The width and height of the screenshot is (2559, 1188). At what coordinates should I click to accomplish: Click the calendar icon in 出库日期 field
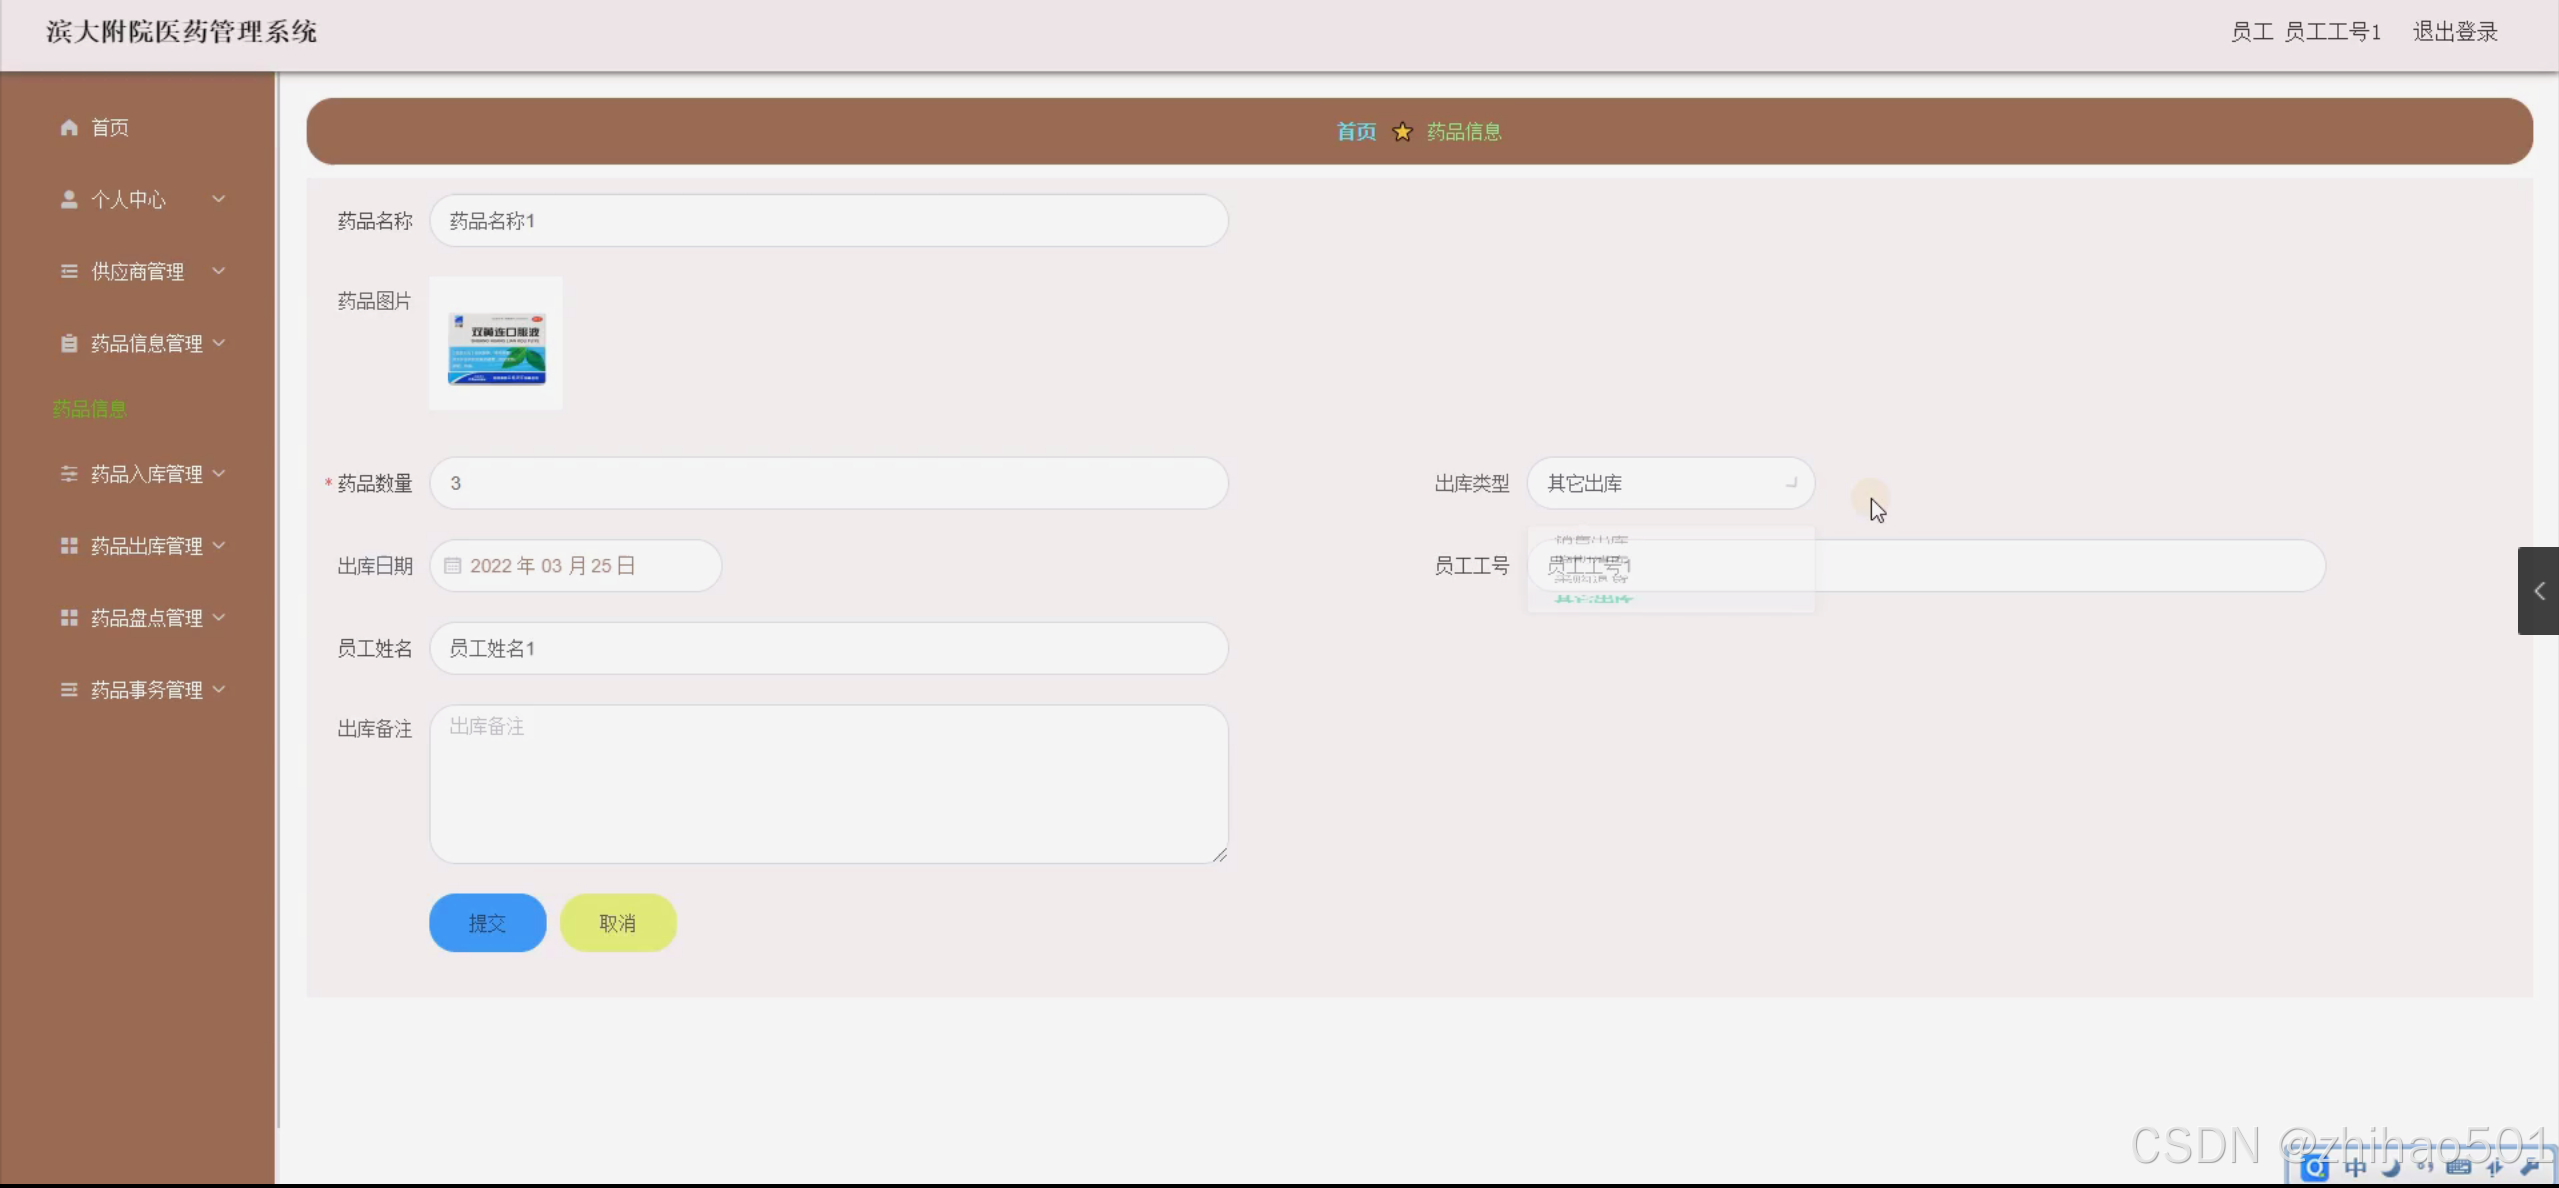click(x=452, y=566)
